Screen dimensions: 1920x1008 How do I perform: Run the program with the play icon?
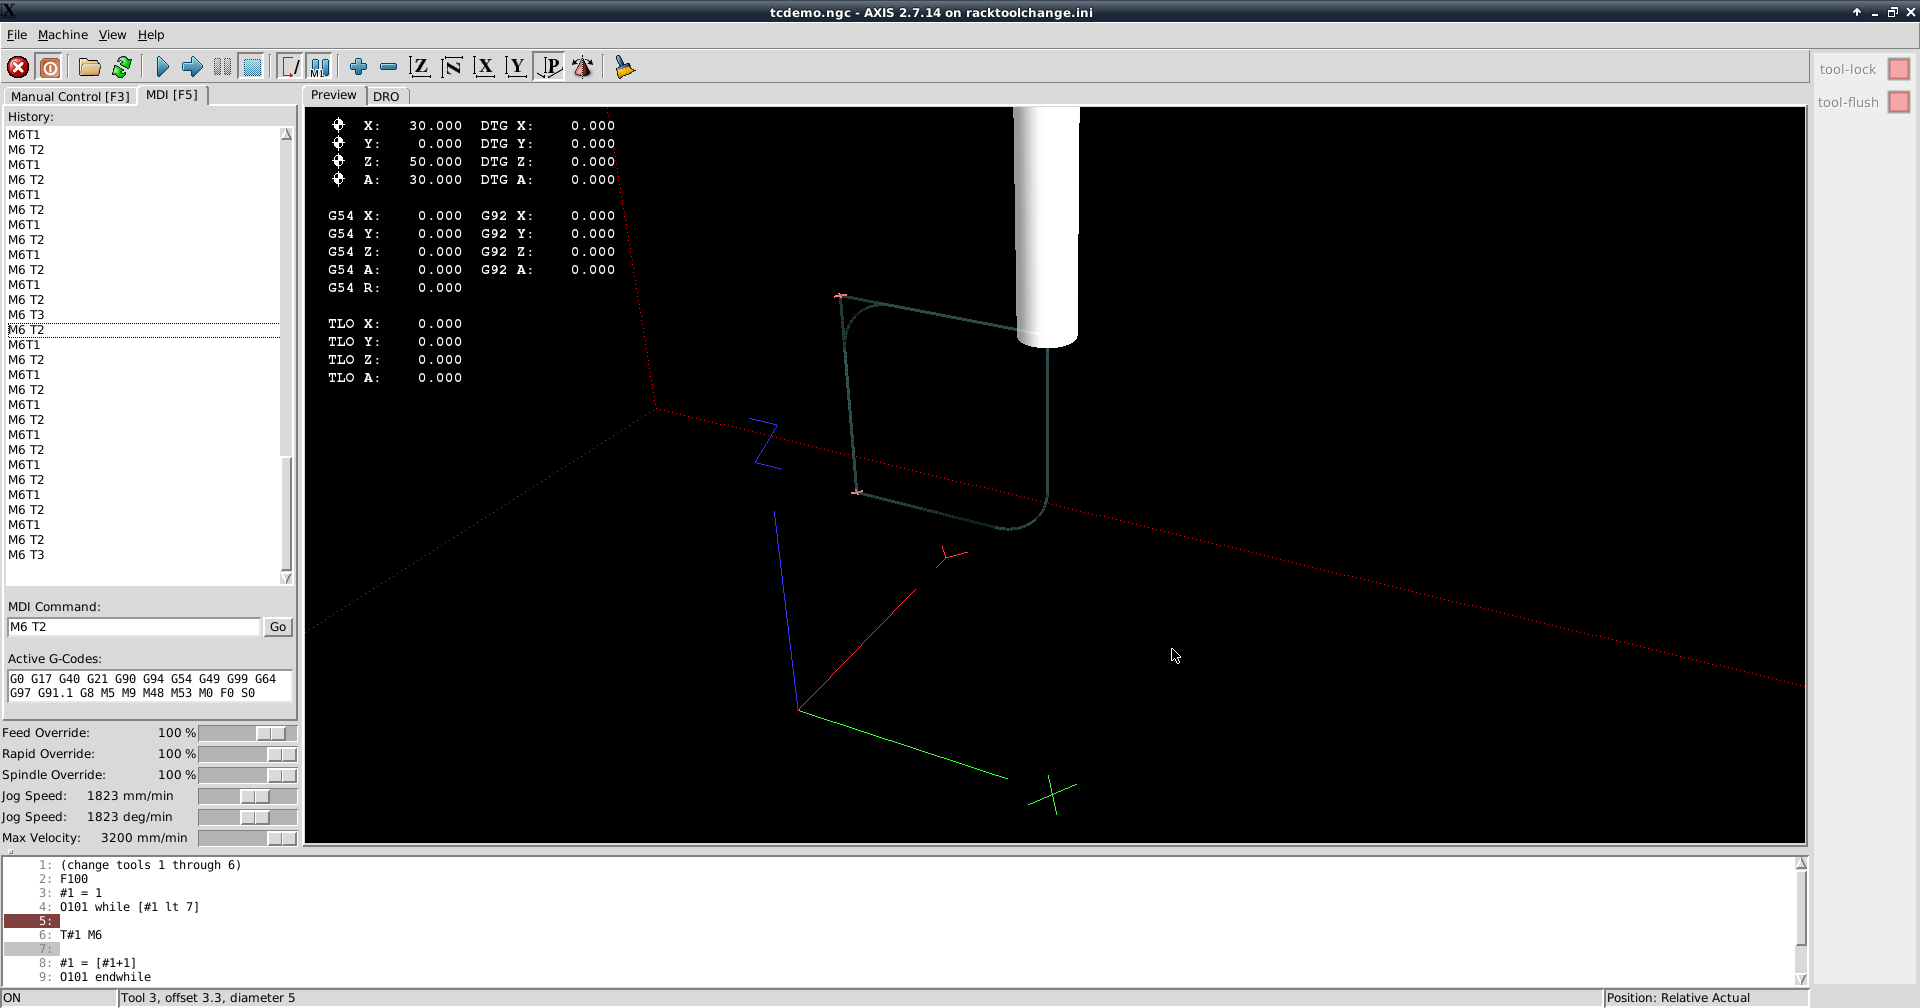tap(162, 67)
